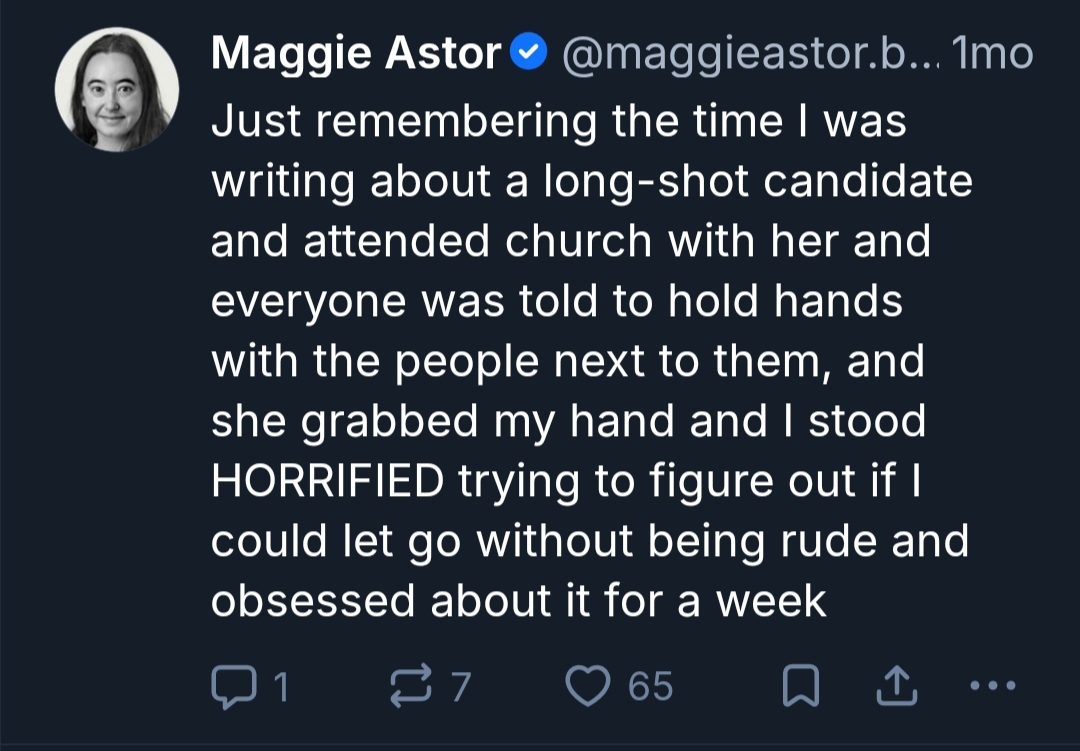The image size is (1080, 751).
Task: Open the three-dot more options menu
Action: pyautogui.click(x=992, y=686)
